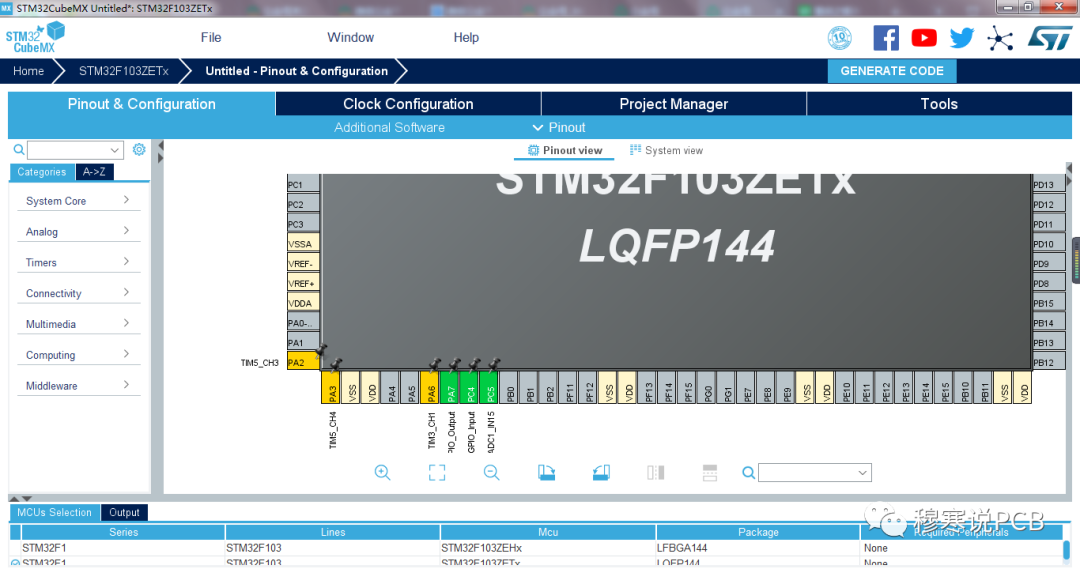The width and height of the screenshot is (1080, 569).
Task: Select yellow pin PA3 on chip
Action: (331, 387)
